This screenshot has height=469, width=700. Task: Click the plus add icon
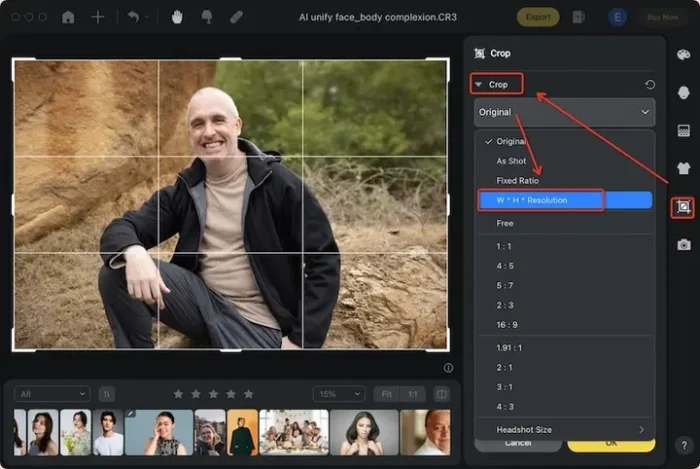pos(97,17)
